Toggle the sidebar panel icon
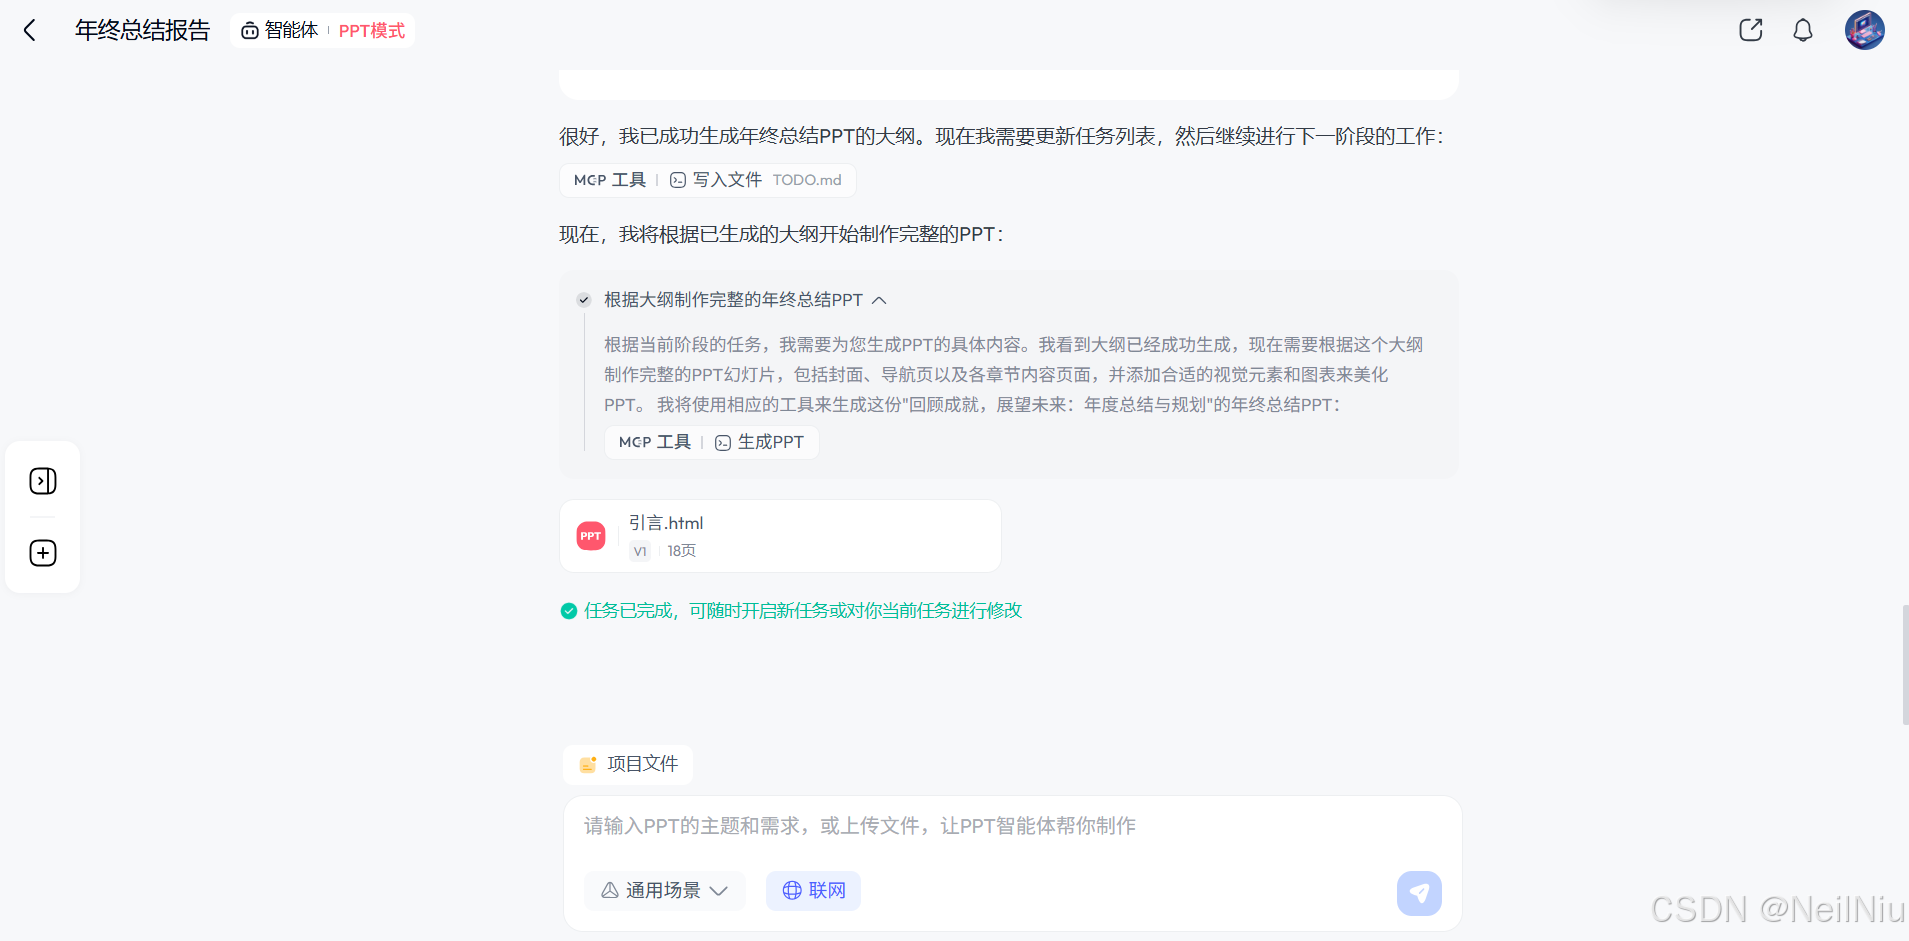 (x=42, y=481)
